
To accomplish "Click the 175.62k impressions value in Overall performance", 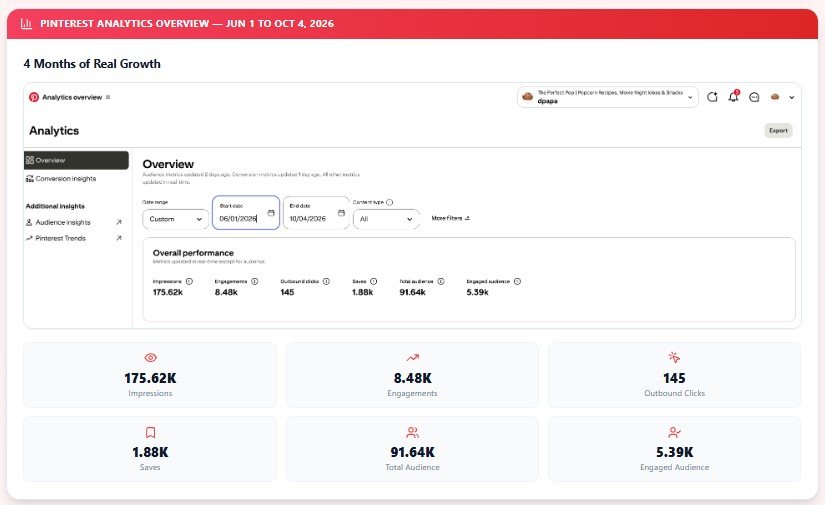I will tap(168, 292).
